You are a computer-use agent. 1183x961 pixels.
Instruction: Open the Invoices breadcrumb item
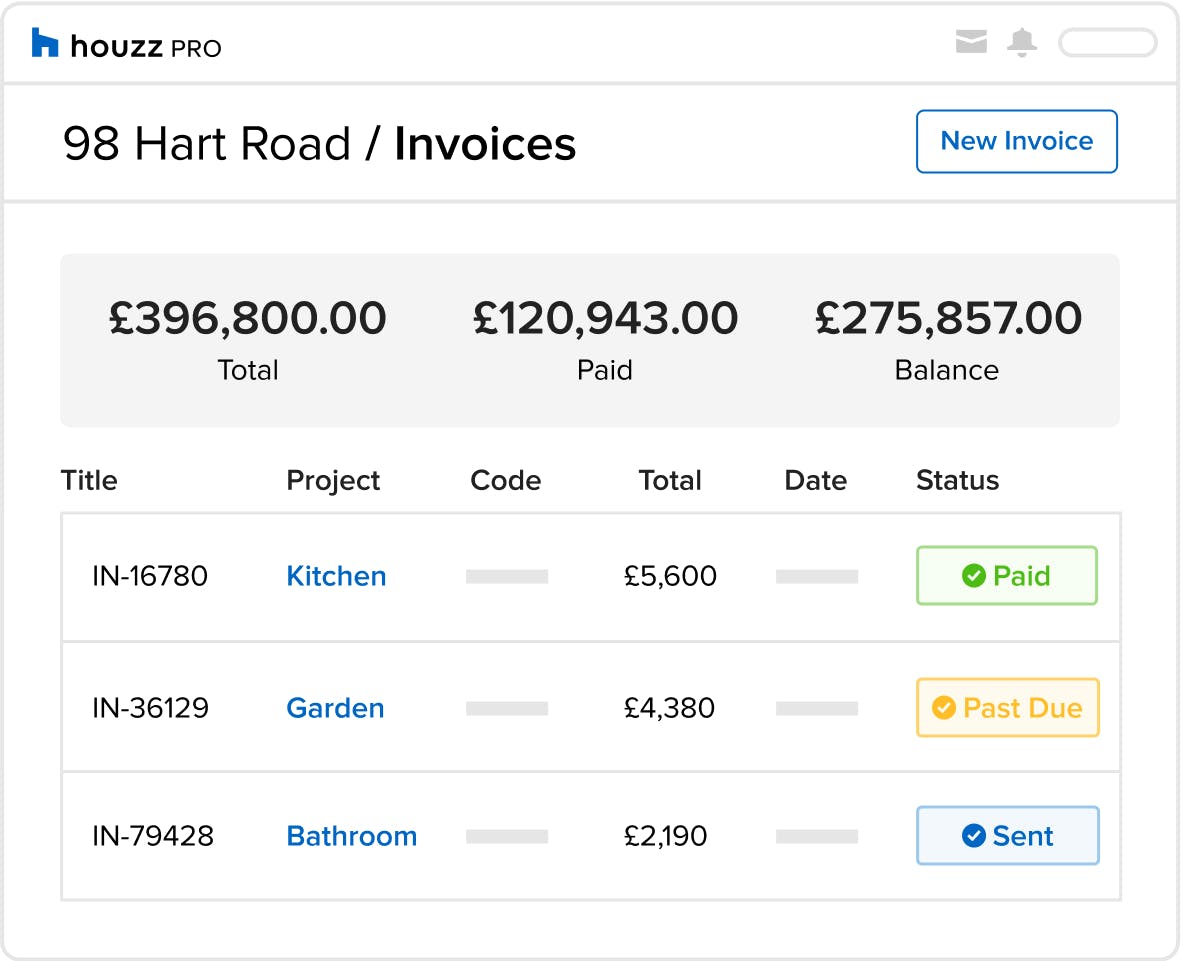485,143
